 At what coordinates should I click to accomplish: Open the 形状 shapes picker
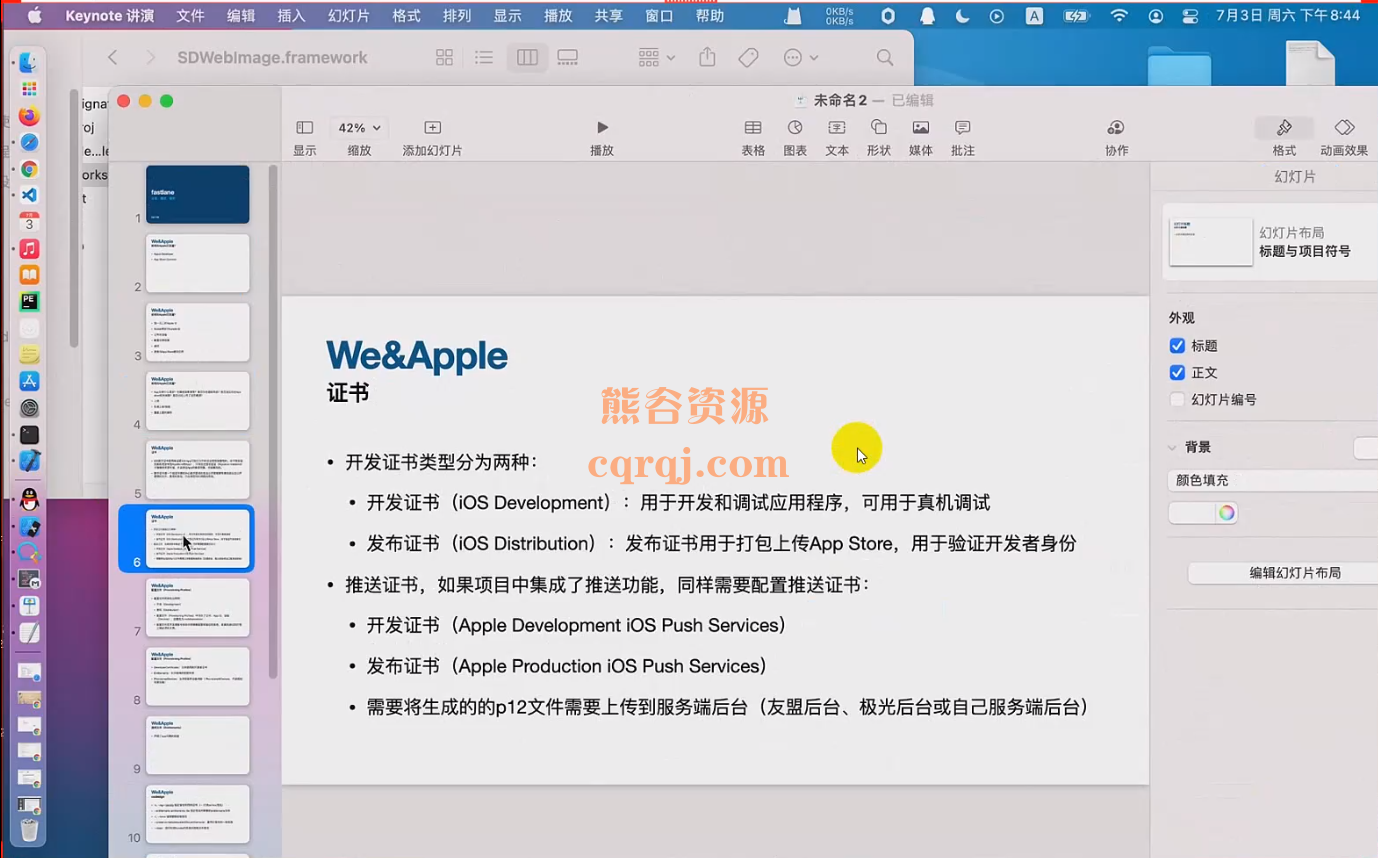879,138
